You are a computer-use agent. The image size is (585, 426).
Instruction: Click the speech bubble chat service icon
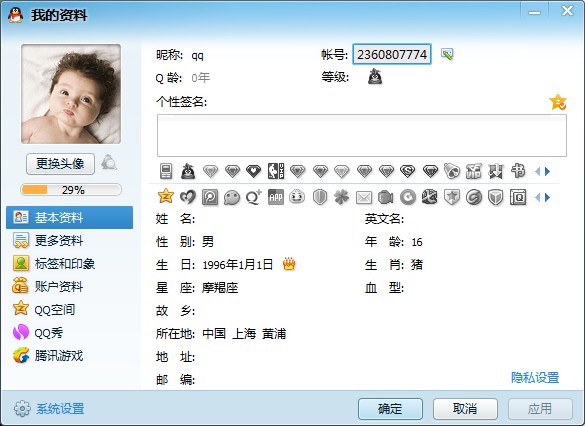(232, 197)
